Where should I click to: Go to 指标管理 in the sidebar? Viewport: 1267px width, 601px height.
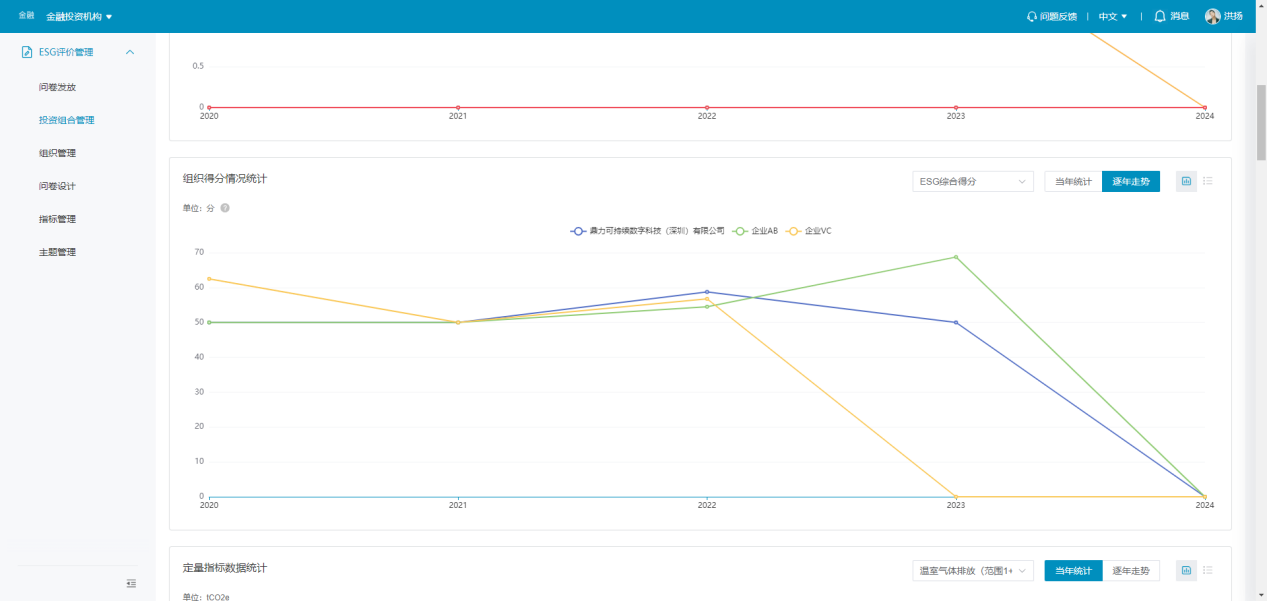pyautogui.click(x=57, y=219)
